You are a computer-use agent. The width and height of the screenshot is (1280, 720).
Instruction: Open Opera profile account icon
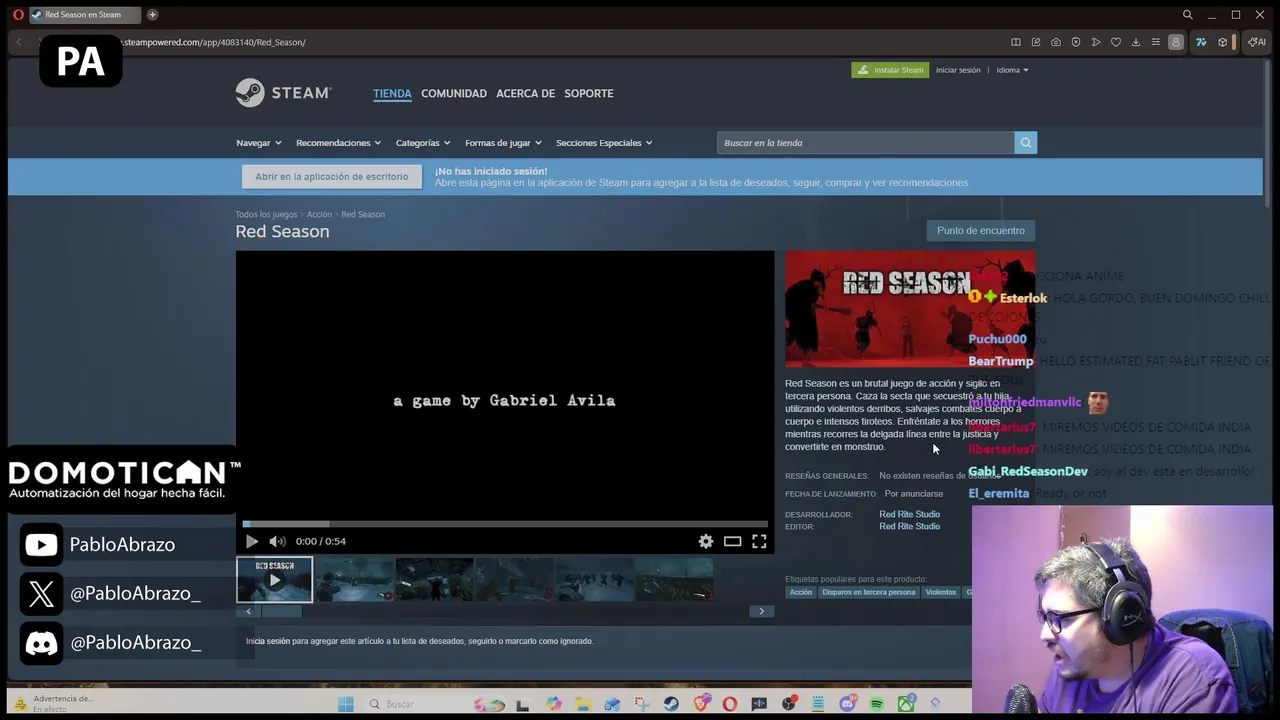[1176, 42]
